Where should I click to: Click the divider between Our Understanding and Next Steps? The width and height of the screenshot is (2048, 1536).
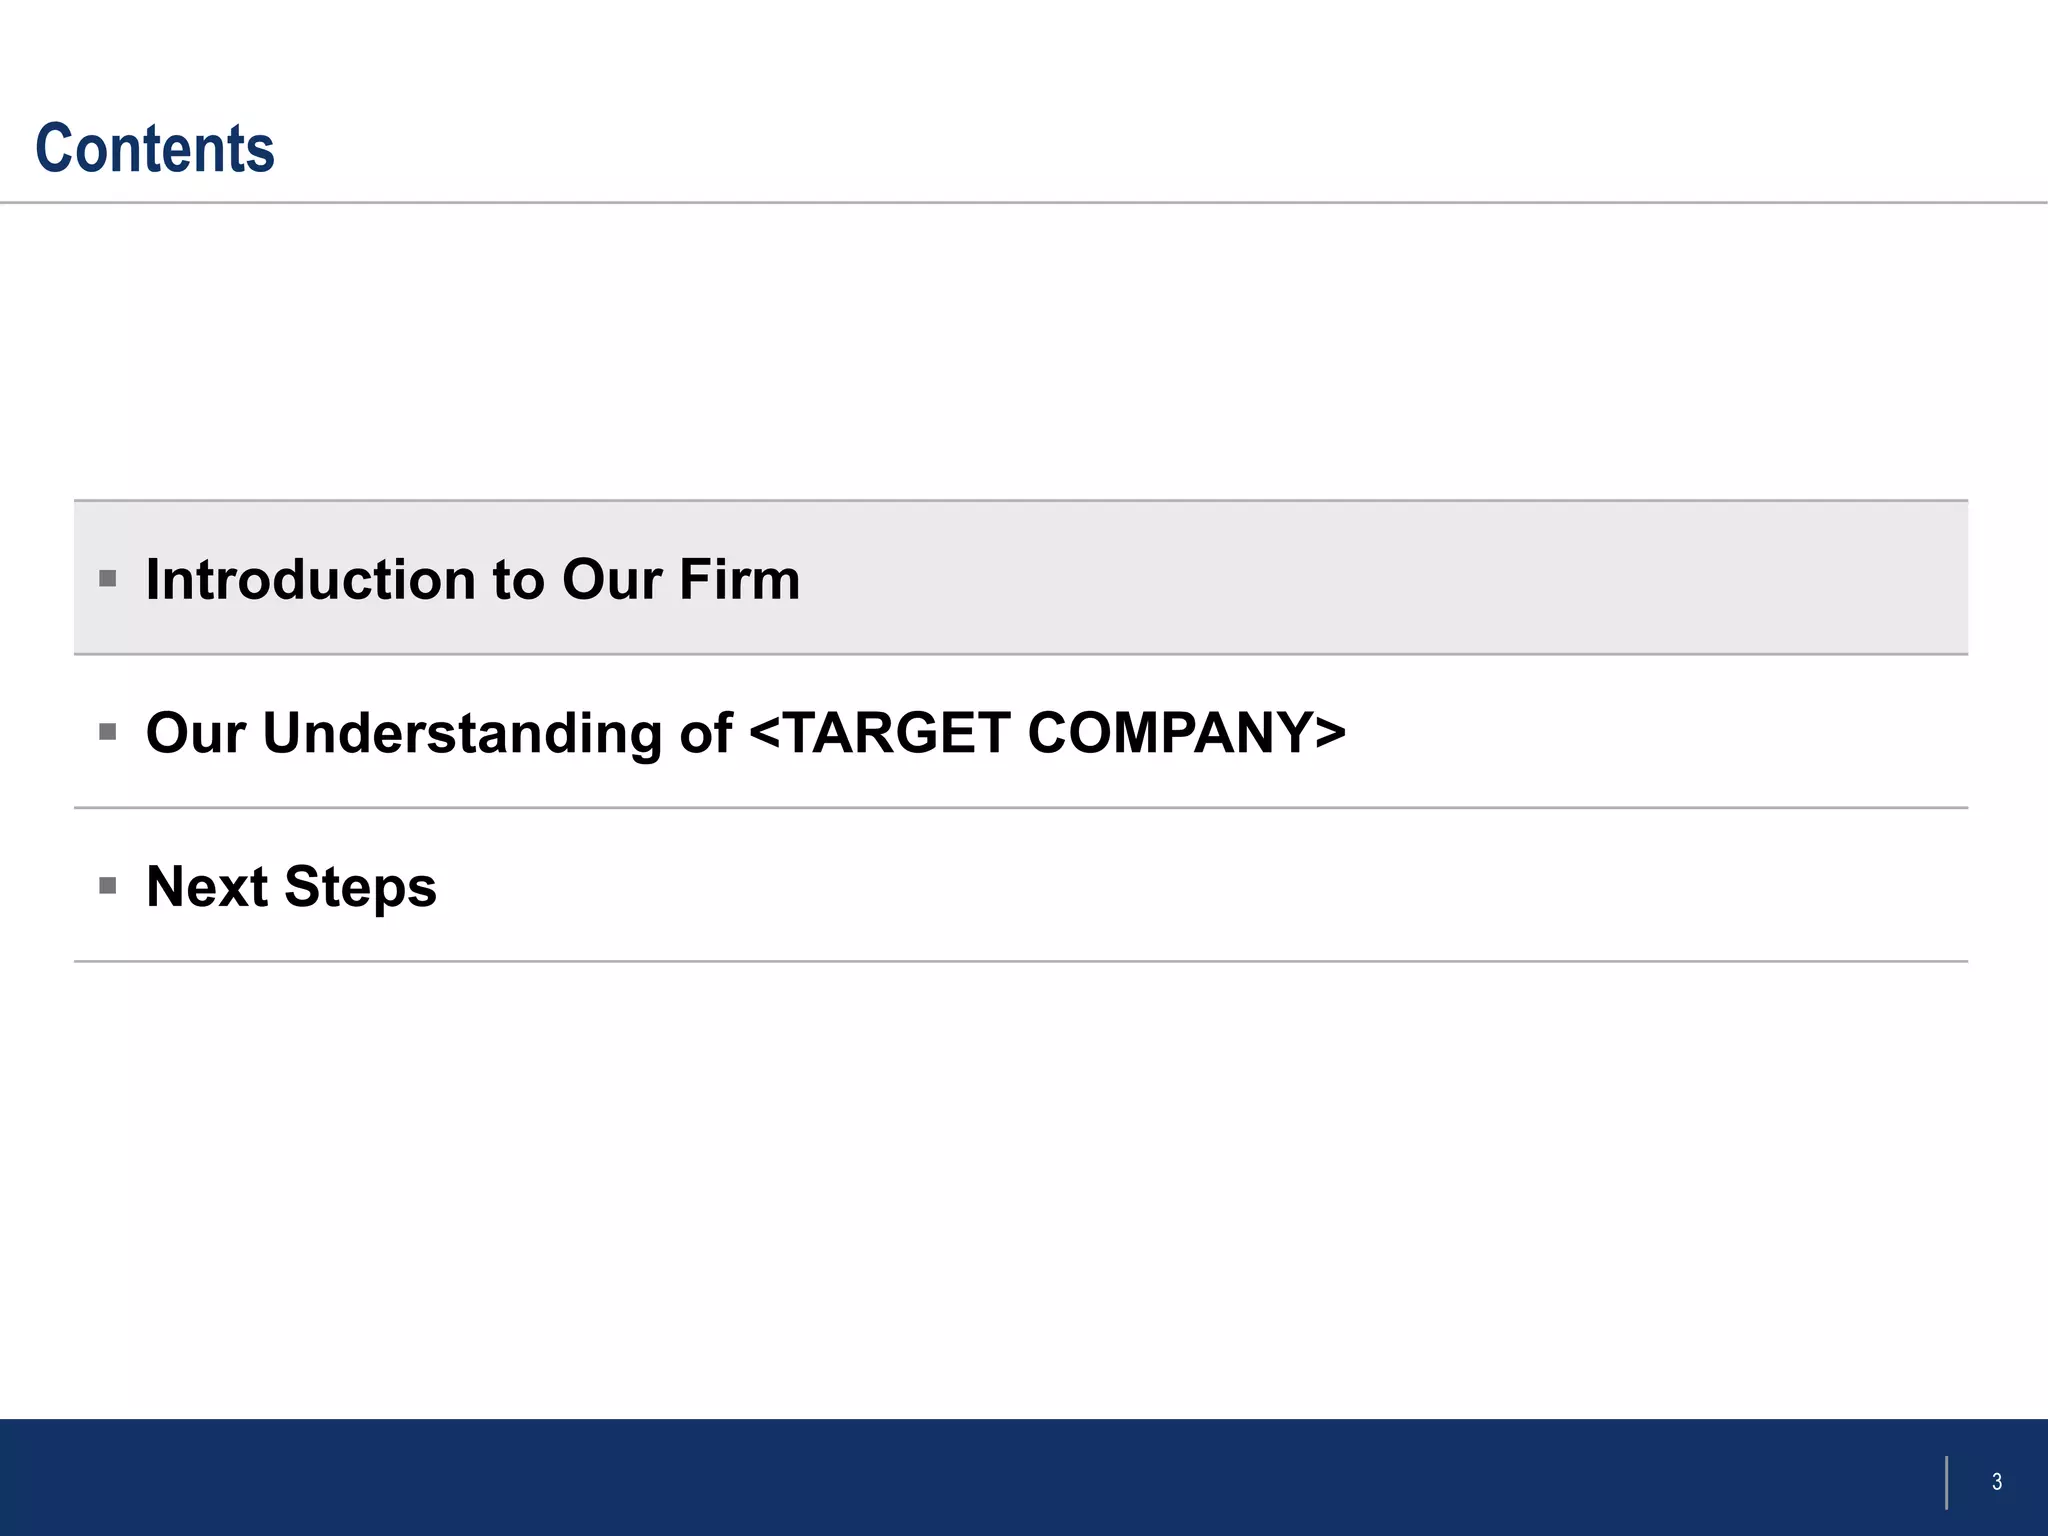tap(1021, 807)
